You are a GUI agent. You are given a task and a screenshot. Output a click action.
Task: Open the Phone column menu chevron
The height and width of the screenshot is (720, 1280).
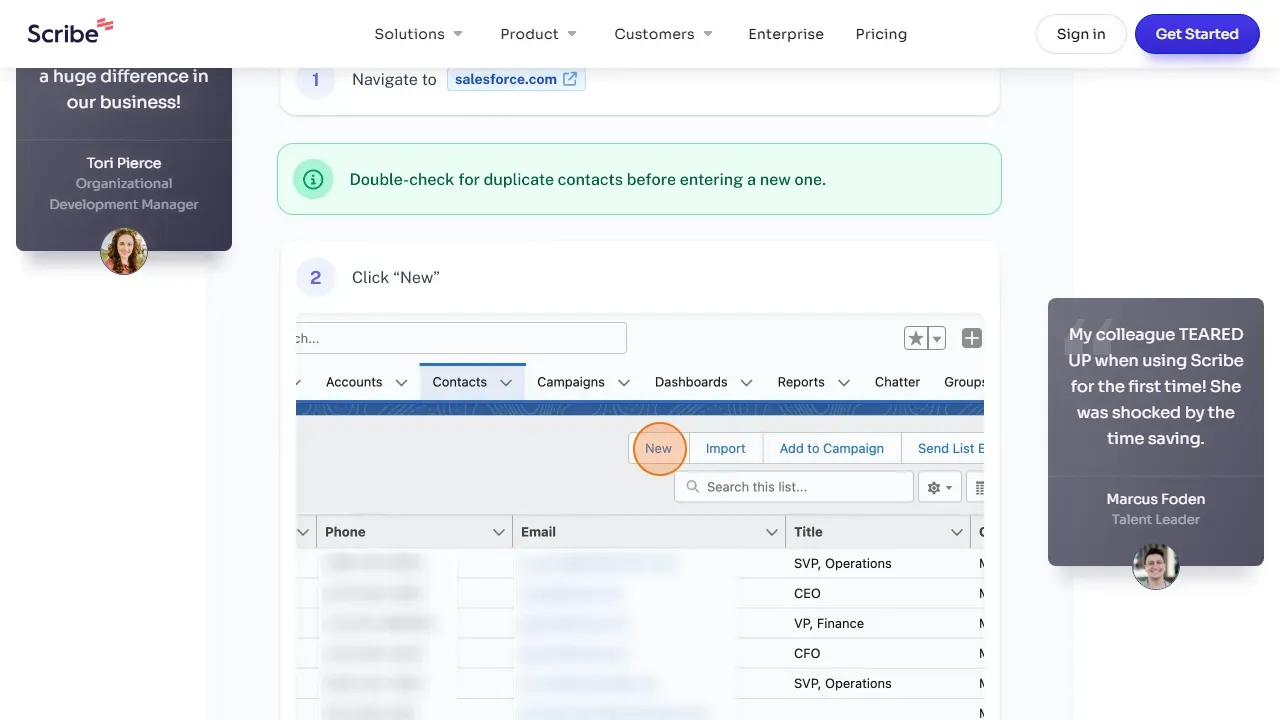(498, 532)
